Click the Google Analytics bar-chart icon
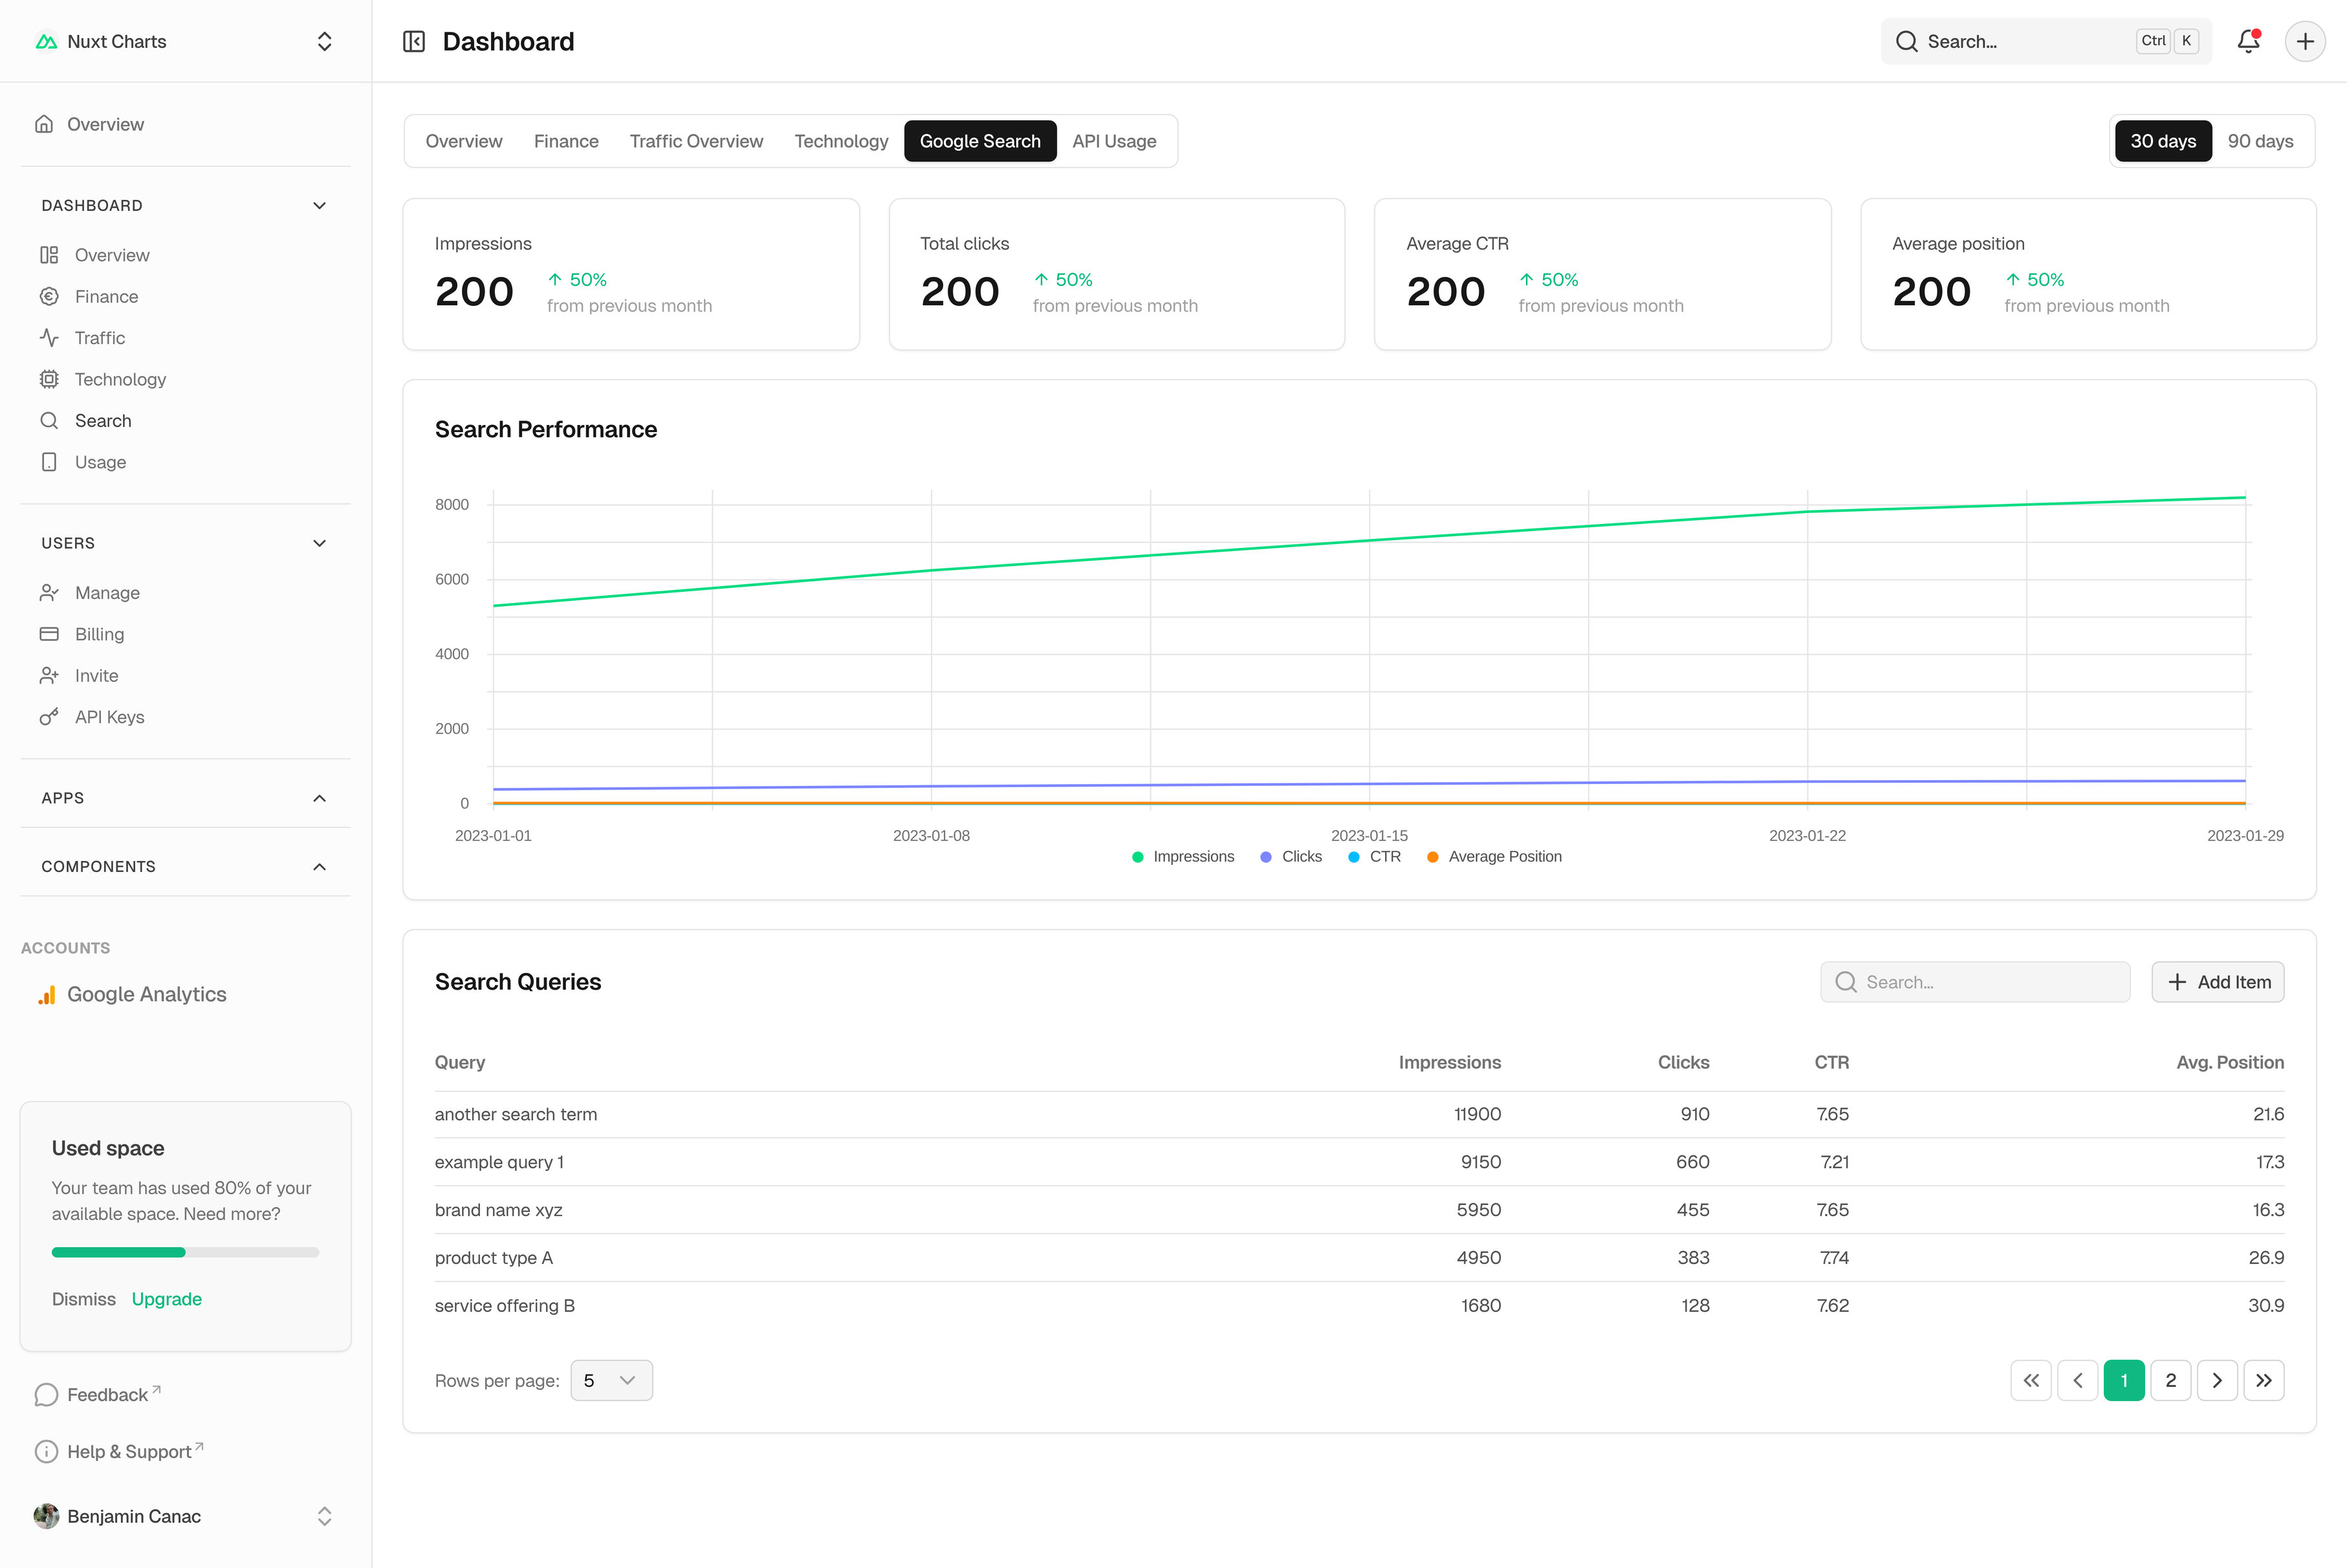This screenshot has height=1568, width=2347. pos(47,995)
